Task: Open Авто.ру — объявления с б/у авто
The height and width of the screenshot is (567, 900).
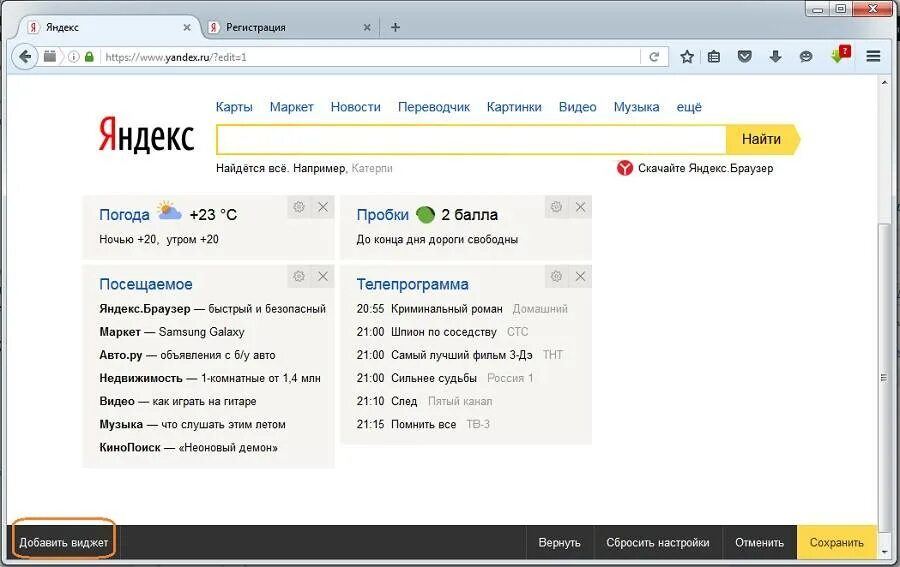Action: click(187, 355)
